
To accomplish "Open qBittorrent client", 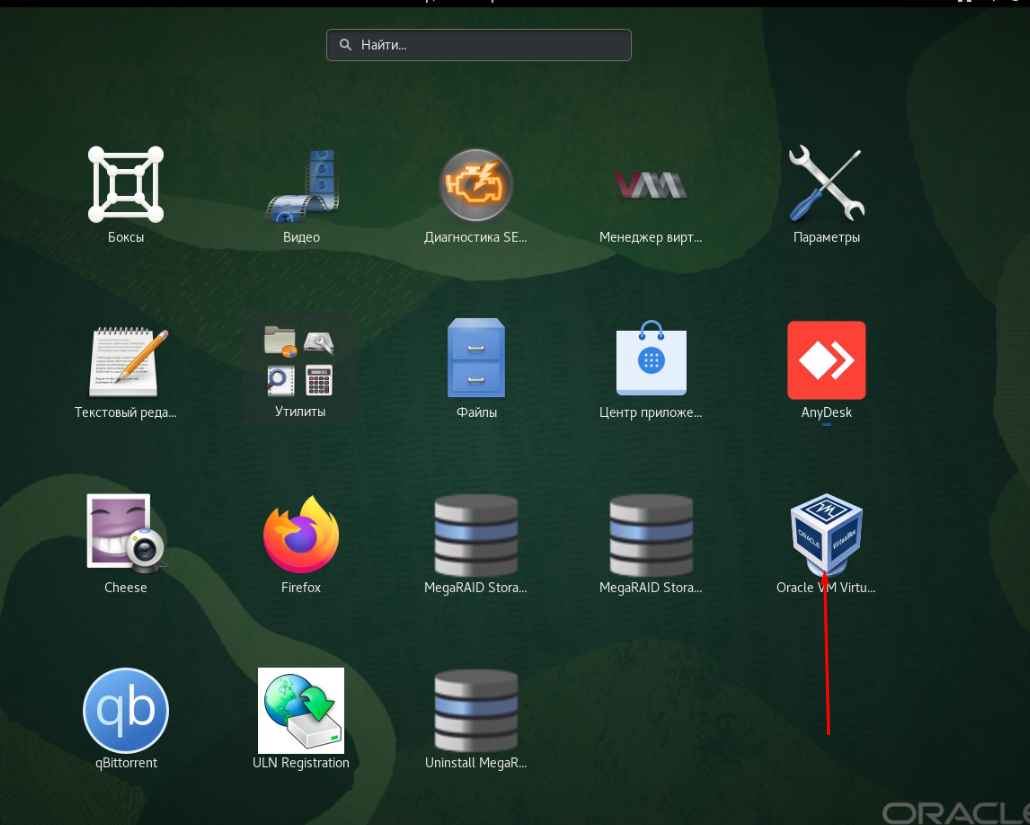I will tap(125, 710).
